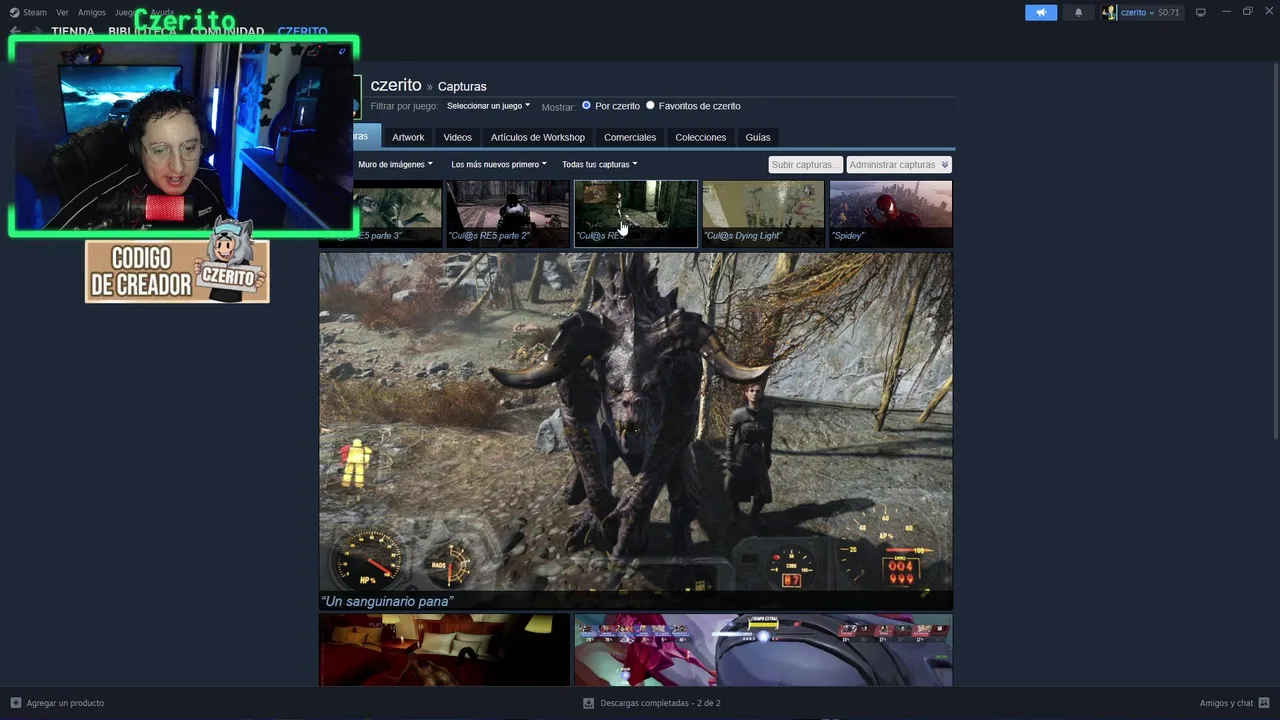Open the Tiempo Extra scoreboard screenshot thumbnail
Viewport: 1280px width, 720px height.
(763, 650)
